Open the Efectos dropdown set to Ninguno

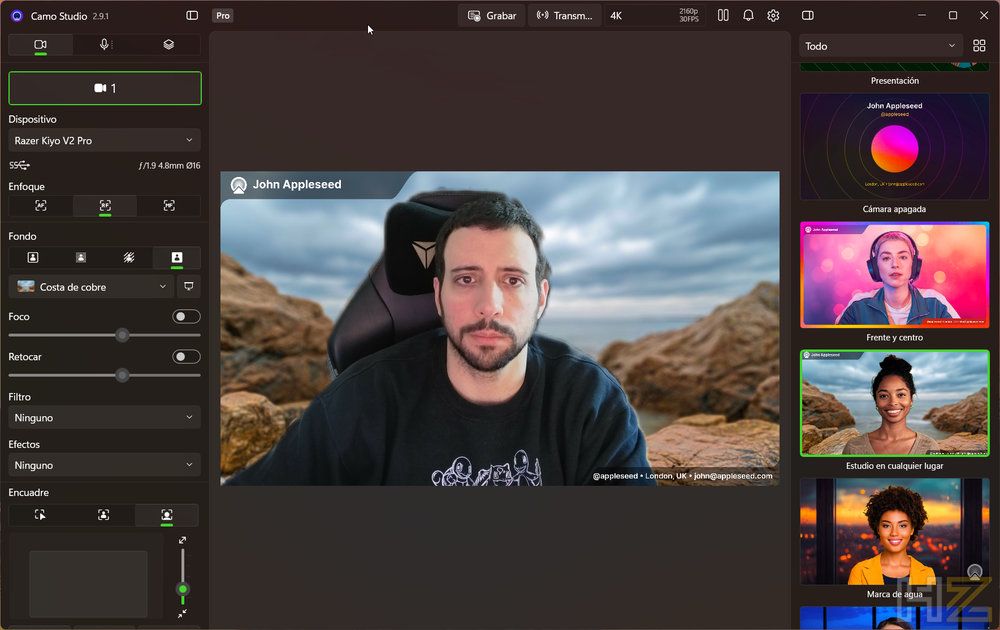coord(105,465)
